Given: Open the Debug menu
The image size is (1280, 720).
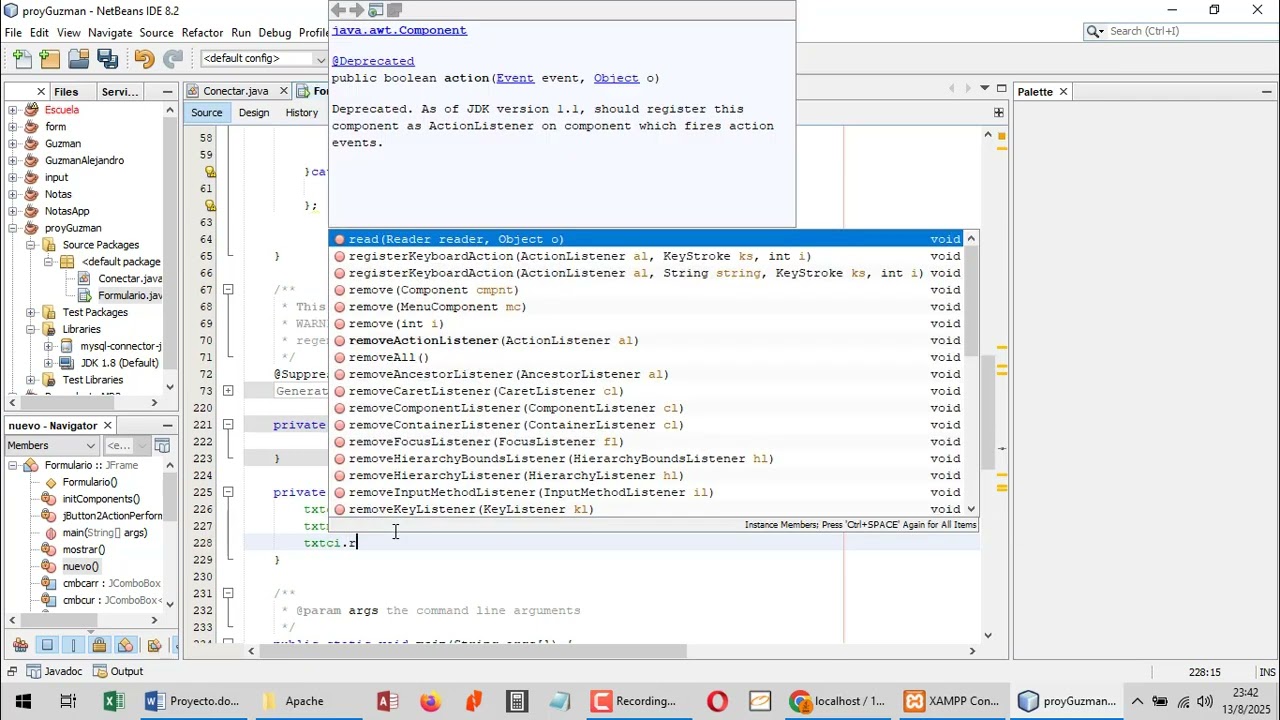Looking at the screenshot, I should (x=274, y=32).
